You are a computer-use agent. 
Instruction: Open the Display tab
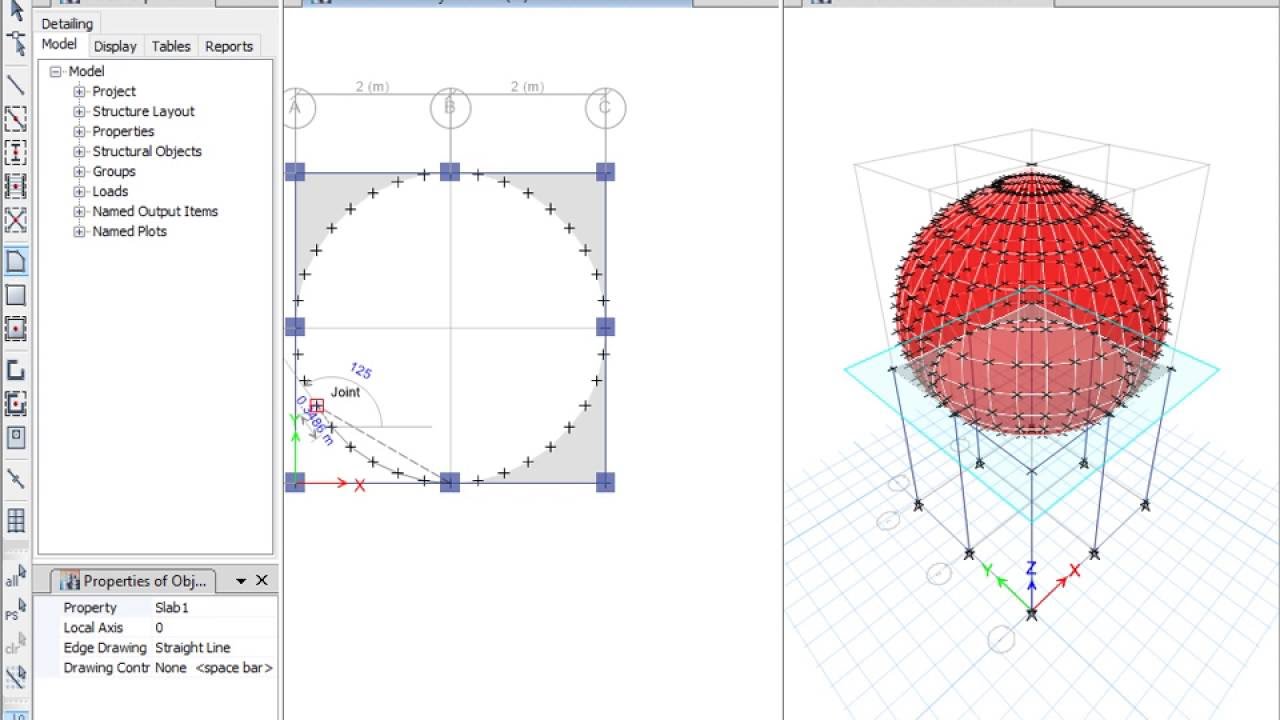click(x=115, y=46)
